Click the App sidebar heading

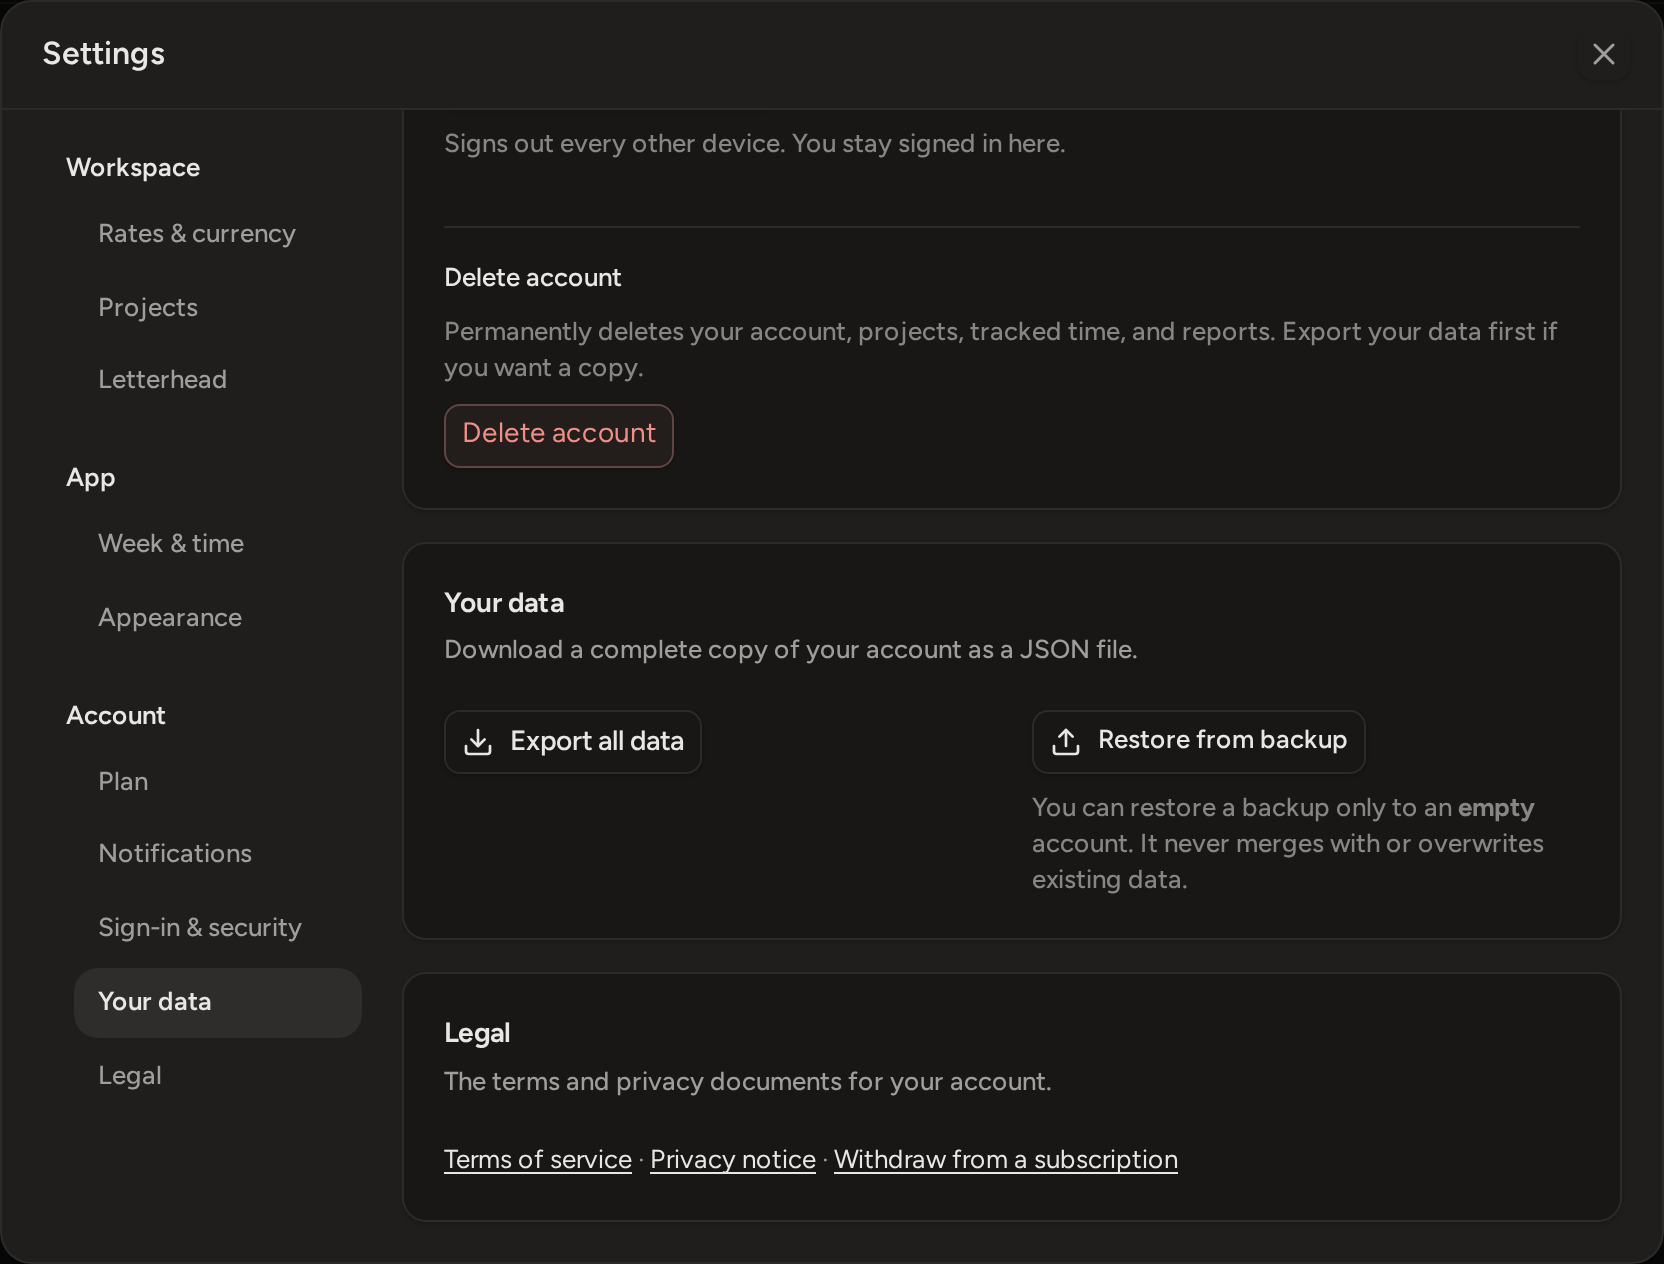click(x=91, y=478)
